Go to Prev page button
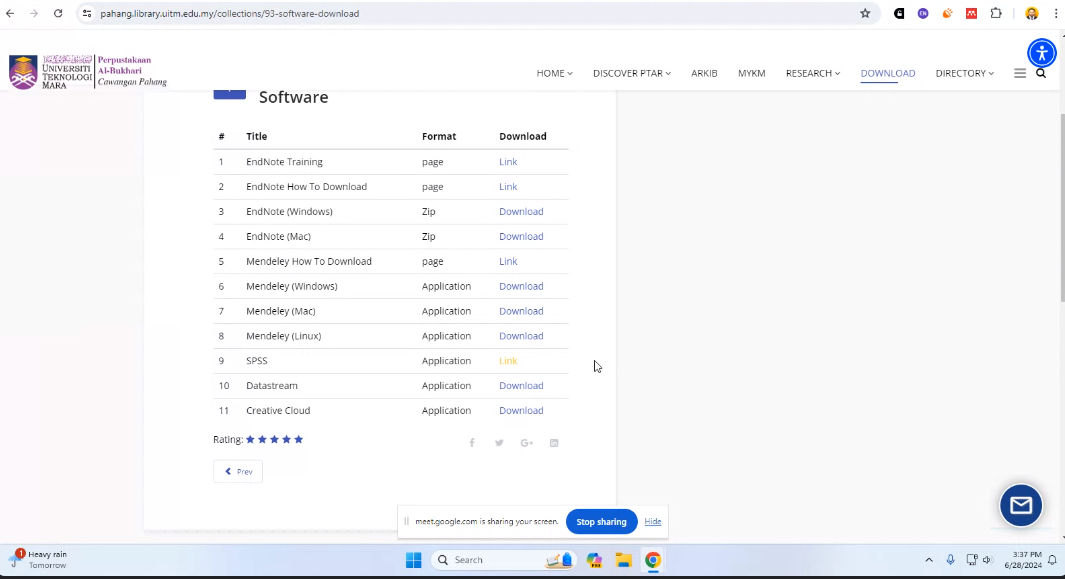The height and width of the screenshot is (579, 1065). point(238,472)
